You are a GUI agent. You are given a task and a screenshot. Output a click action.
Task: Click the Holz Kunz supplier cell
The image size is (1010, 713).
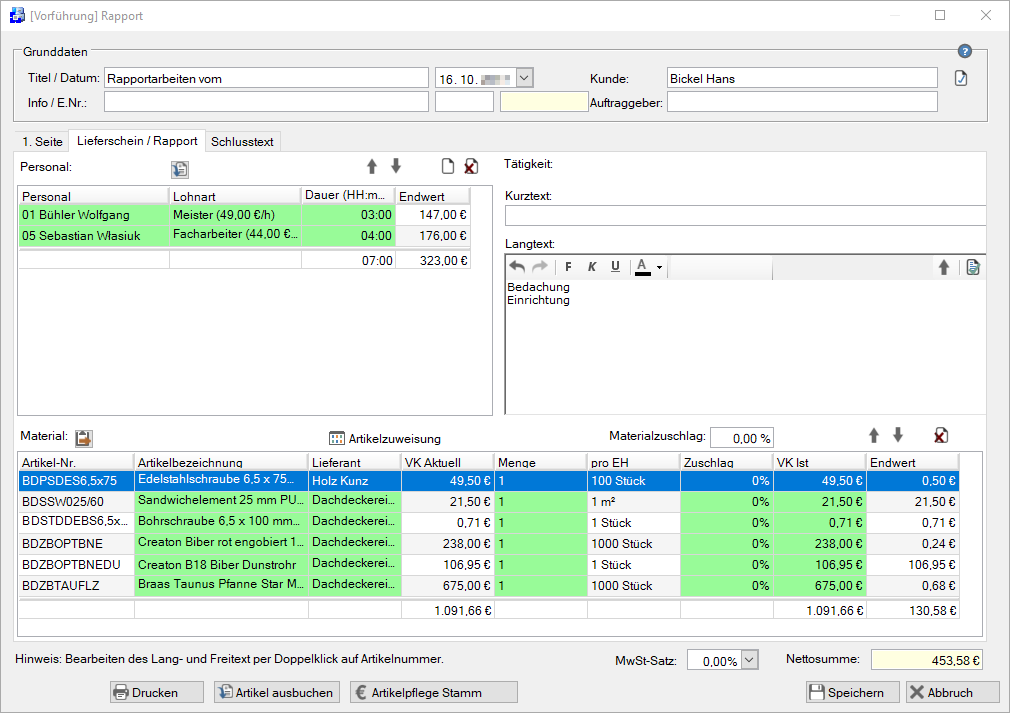[x=355, y=481]
